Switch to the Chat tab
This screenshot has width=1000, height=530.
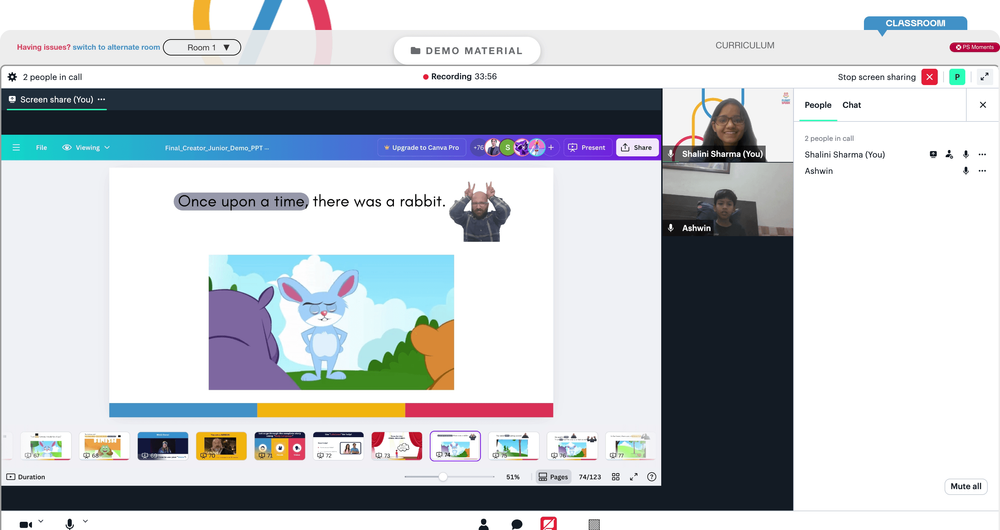(x=851, y=105)
